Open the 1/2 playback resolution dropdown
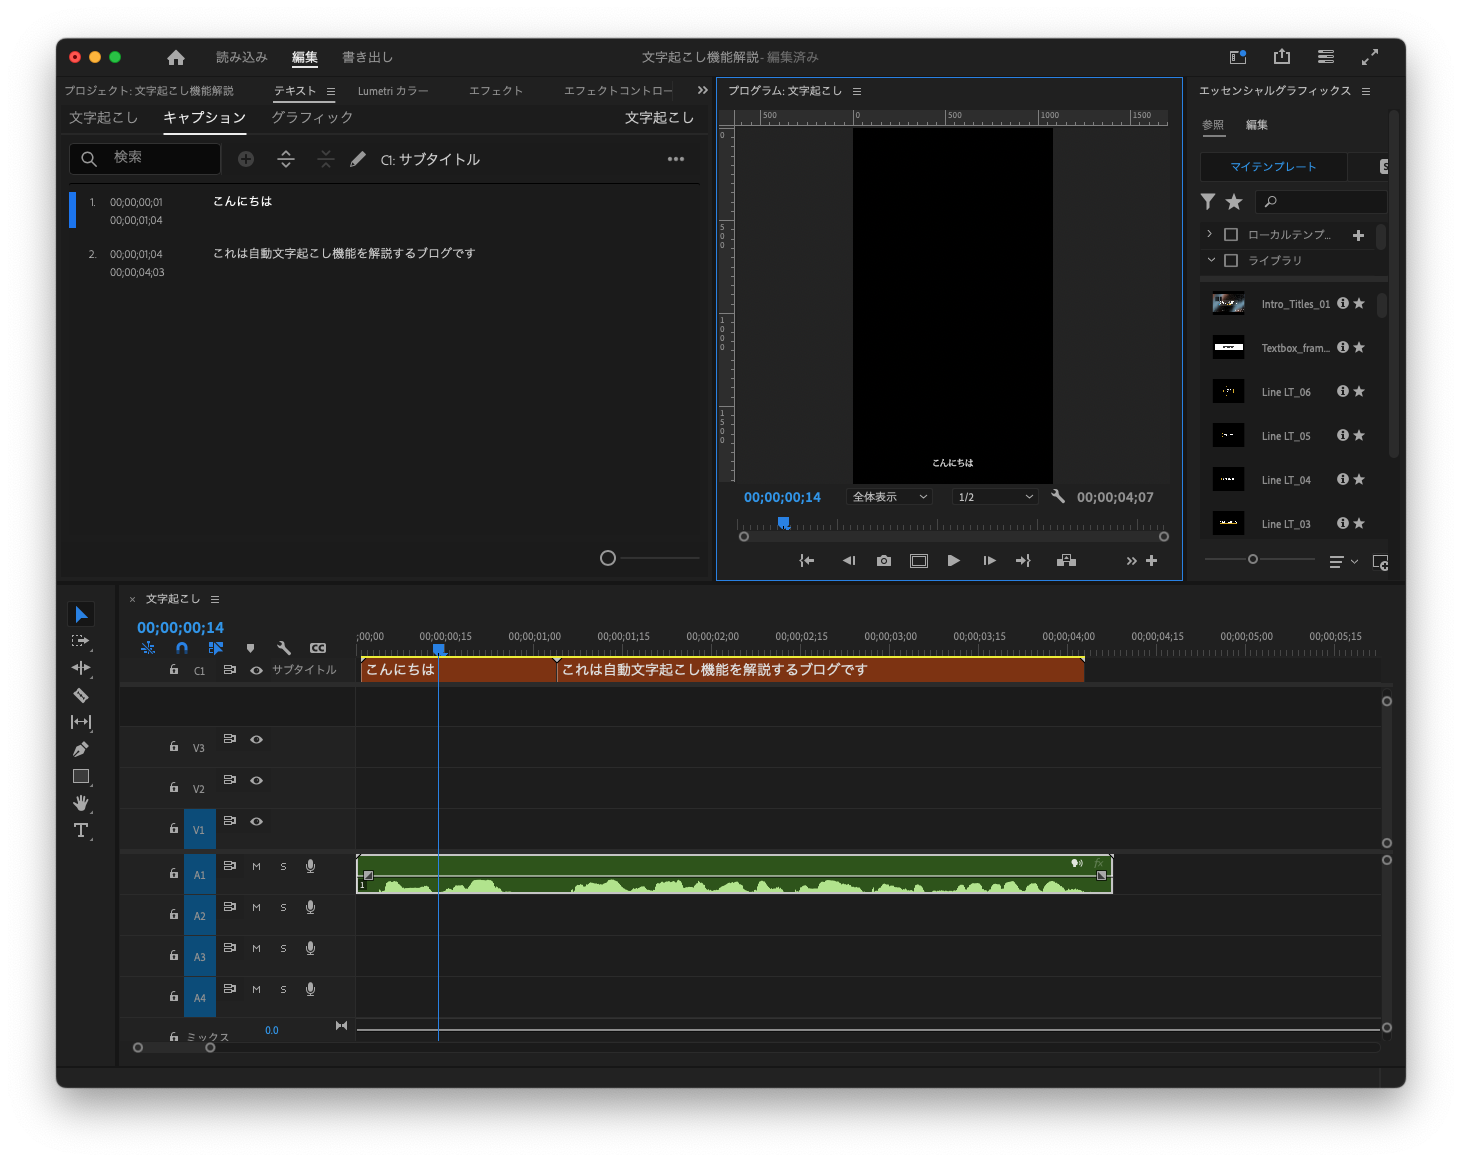Viewport: 1462px width, 1162px height. 993,496
